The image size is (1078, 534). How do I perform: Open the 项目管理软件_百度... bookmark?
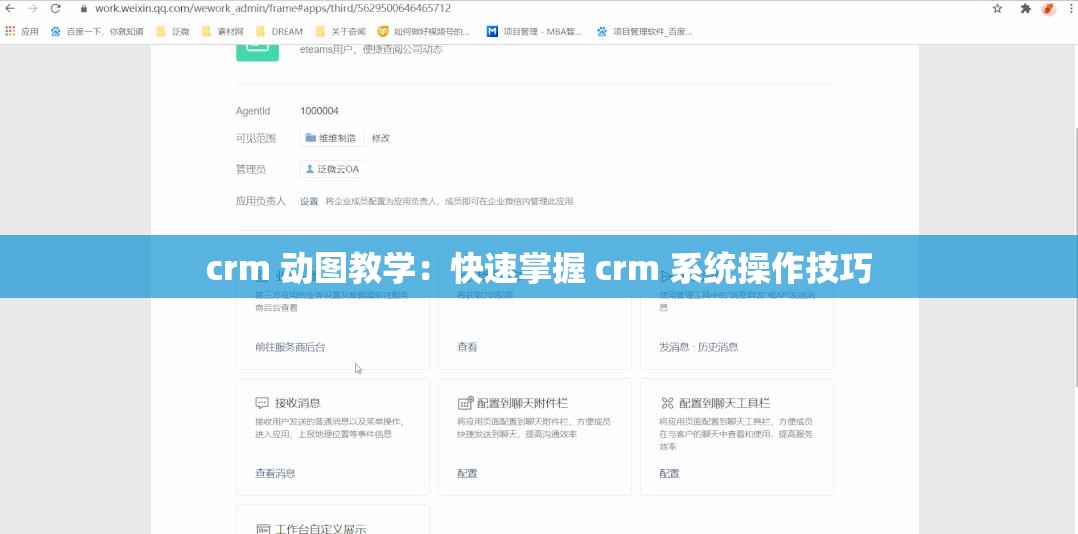click(x=645, y=32)
